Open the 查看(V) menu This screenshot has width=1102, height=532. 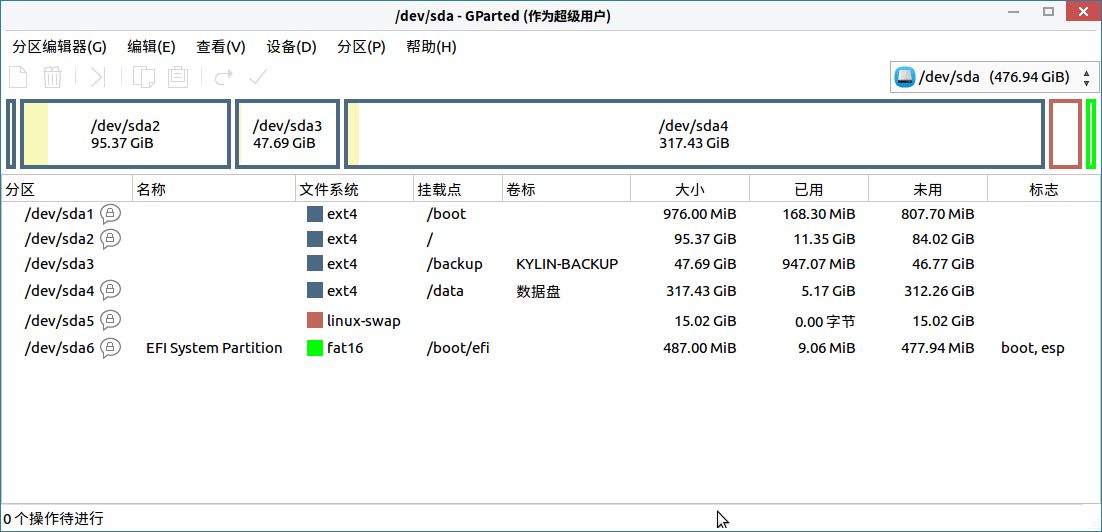point(221,47)
